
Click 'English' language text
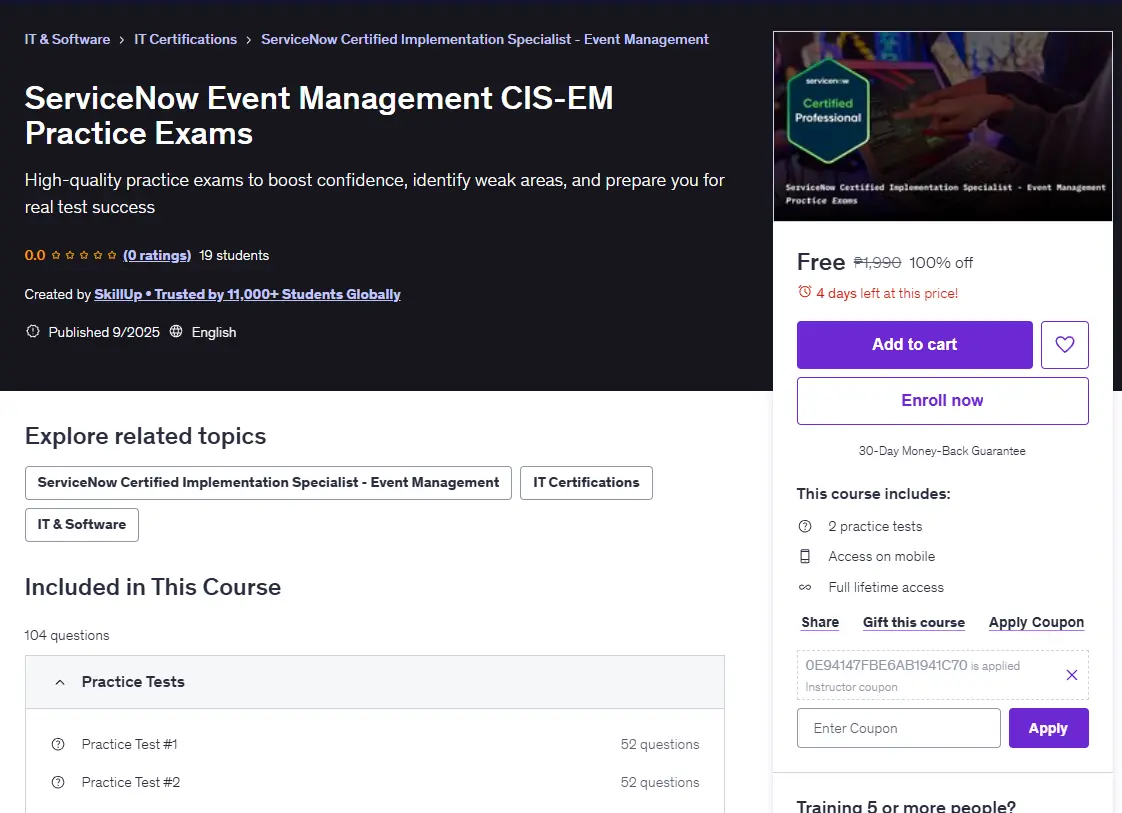pyautogui.click(x=214, y=332)
